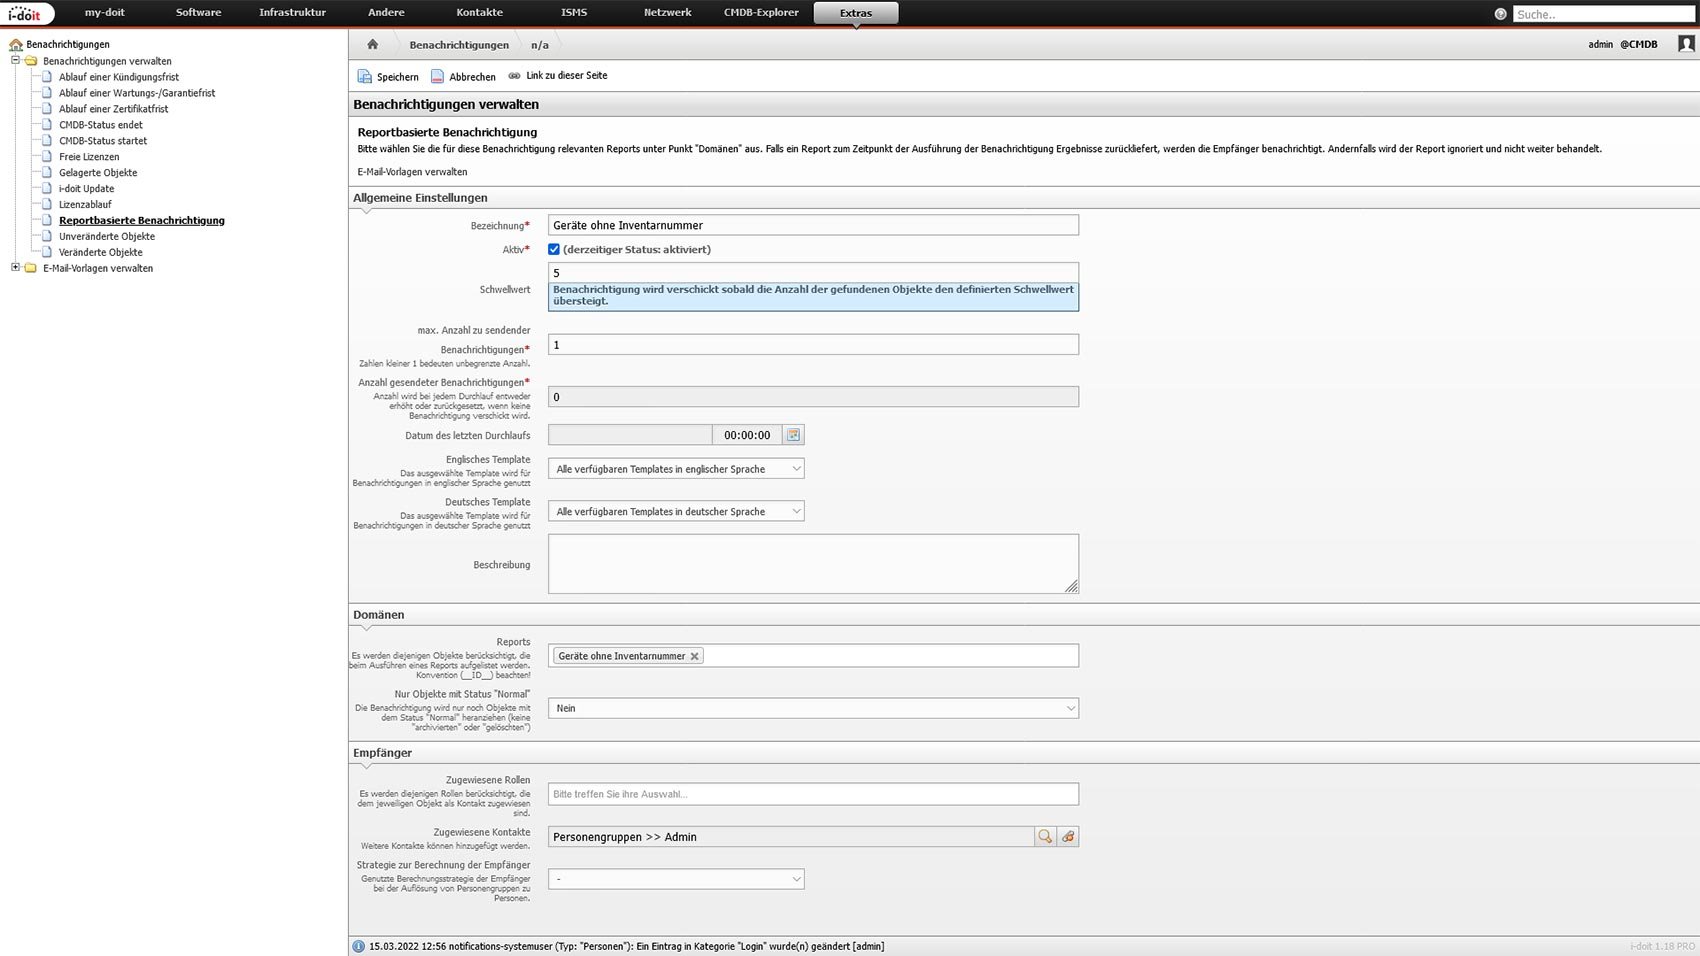
Task: Open the Infrastruktur menu
Action: (292, 13)
